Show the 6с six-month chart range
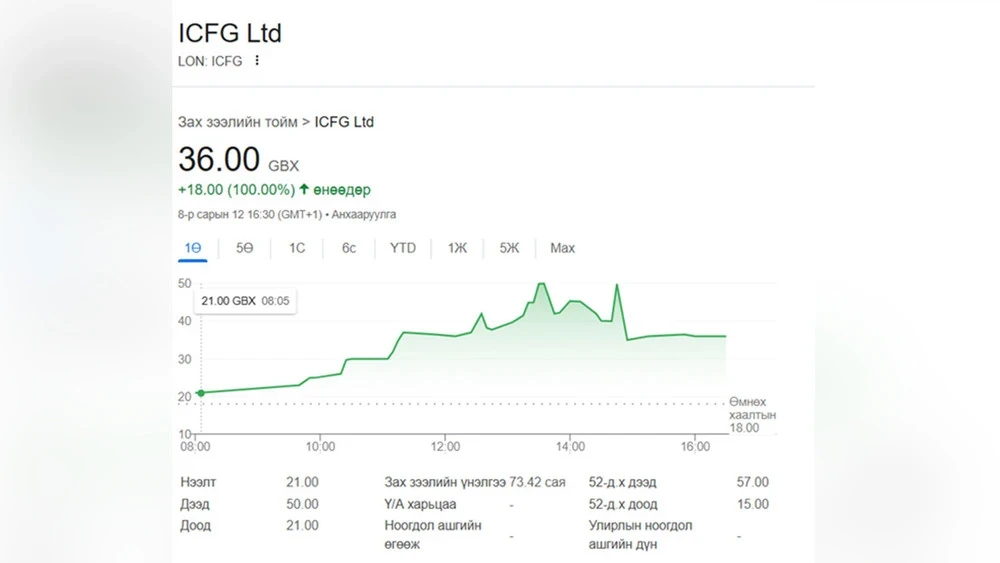 pyautogui.click(x=348, y=248)
